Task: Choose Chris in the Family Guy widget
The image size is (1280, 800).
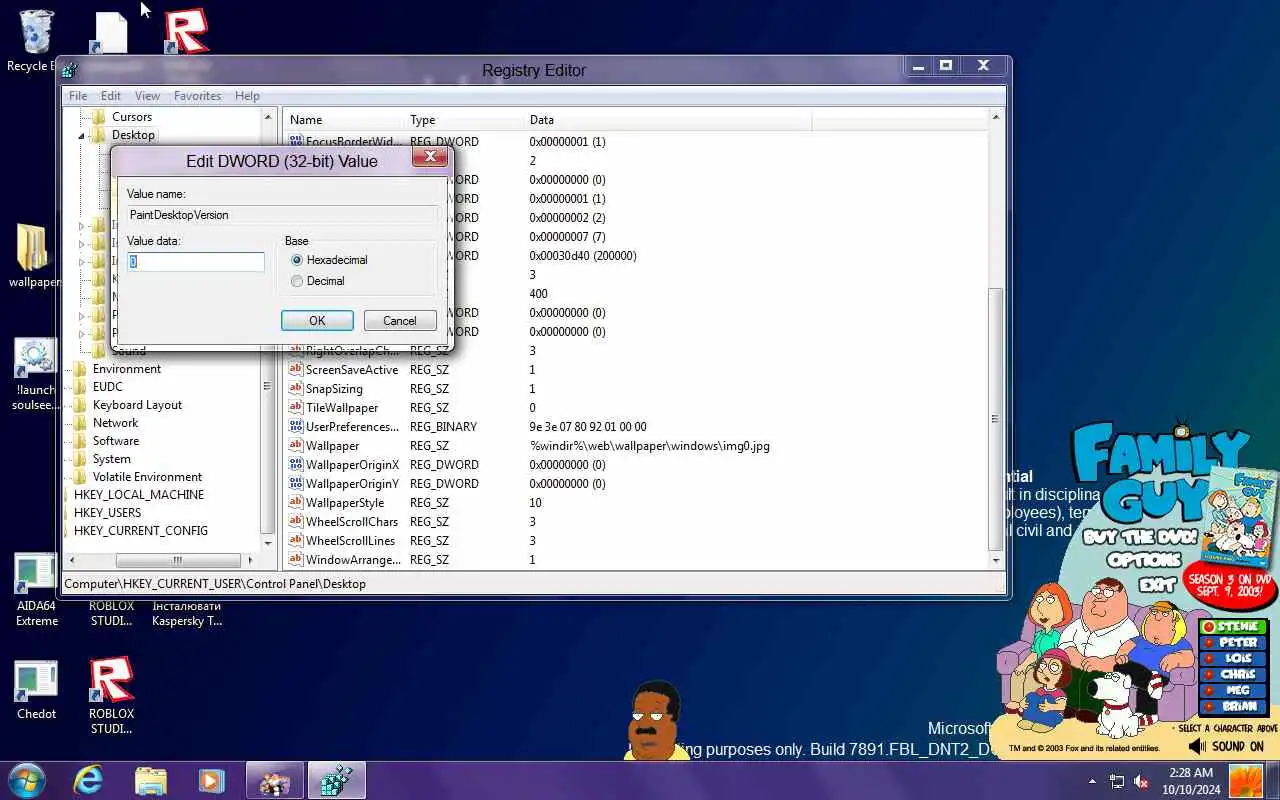Action: [1235, 675]
